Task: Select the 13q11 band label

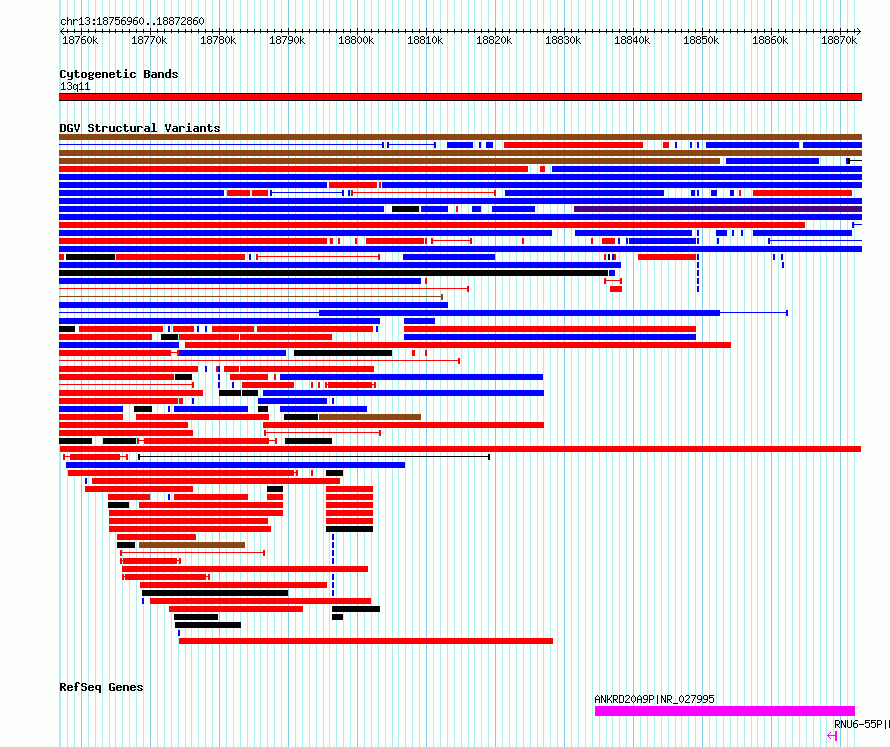Action: pos(75,86)
